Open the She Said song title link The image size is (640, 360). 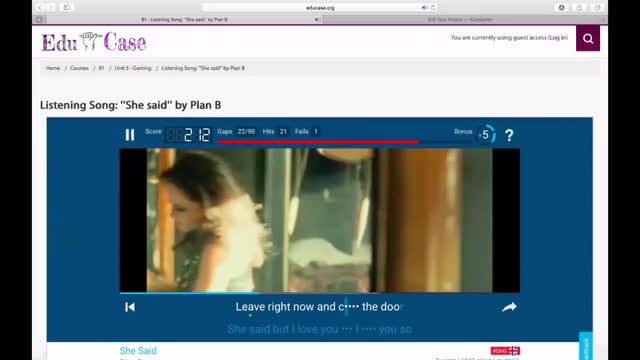pos(138,351)
